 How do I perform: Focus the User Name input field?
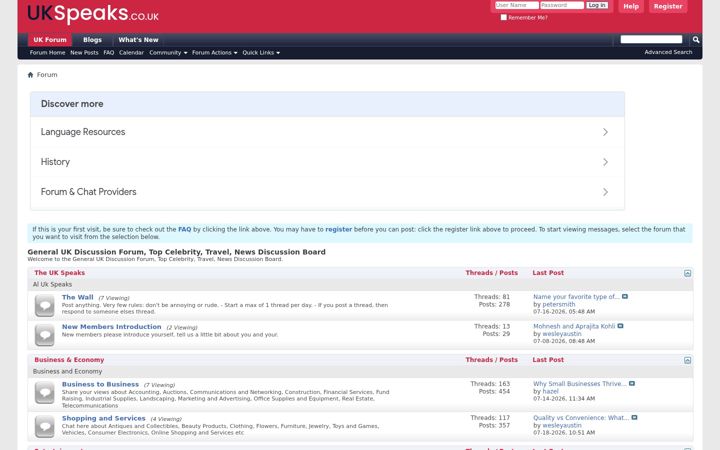517,5
